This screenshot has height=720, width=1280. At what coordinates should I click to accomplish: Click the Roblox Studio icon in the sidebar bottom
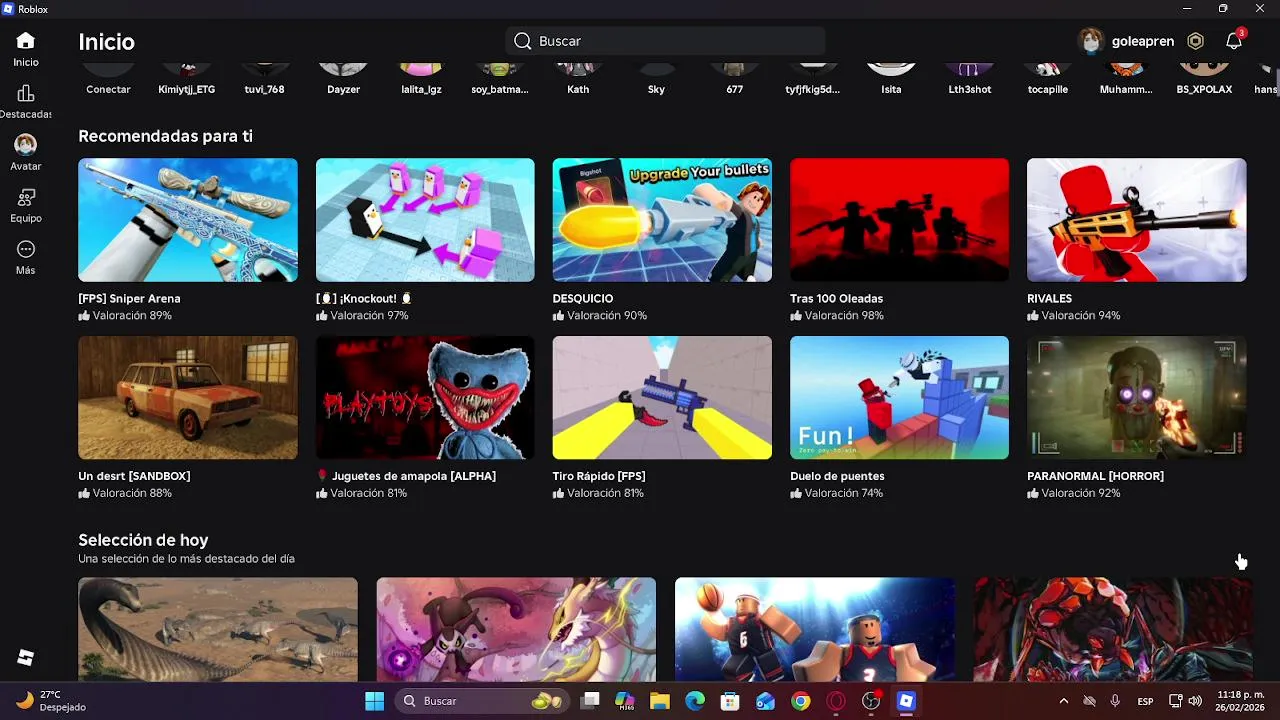[26, 657]
